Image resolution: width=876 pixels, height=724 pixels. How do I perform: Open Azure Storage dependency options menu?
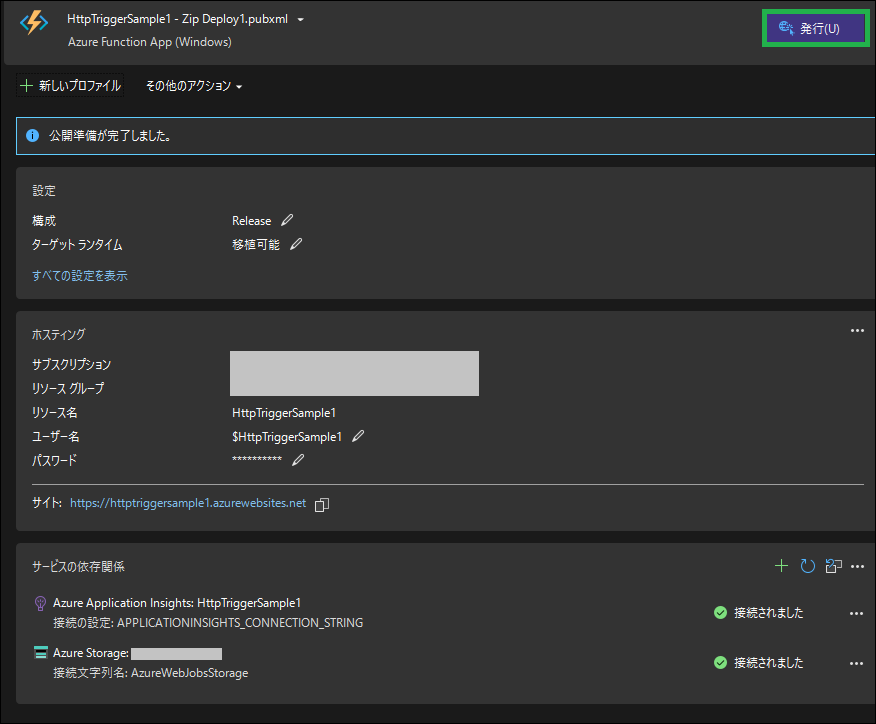tap(856, 662)
